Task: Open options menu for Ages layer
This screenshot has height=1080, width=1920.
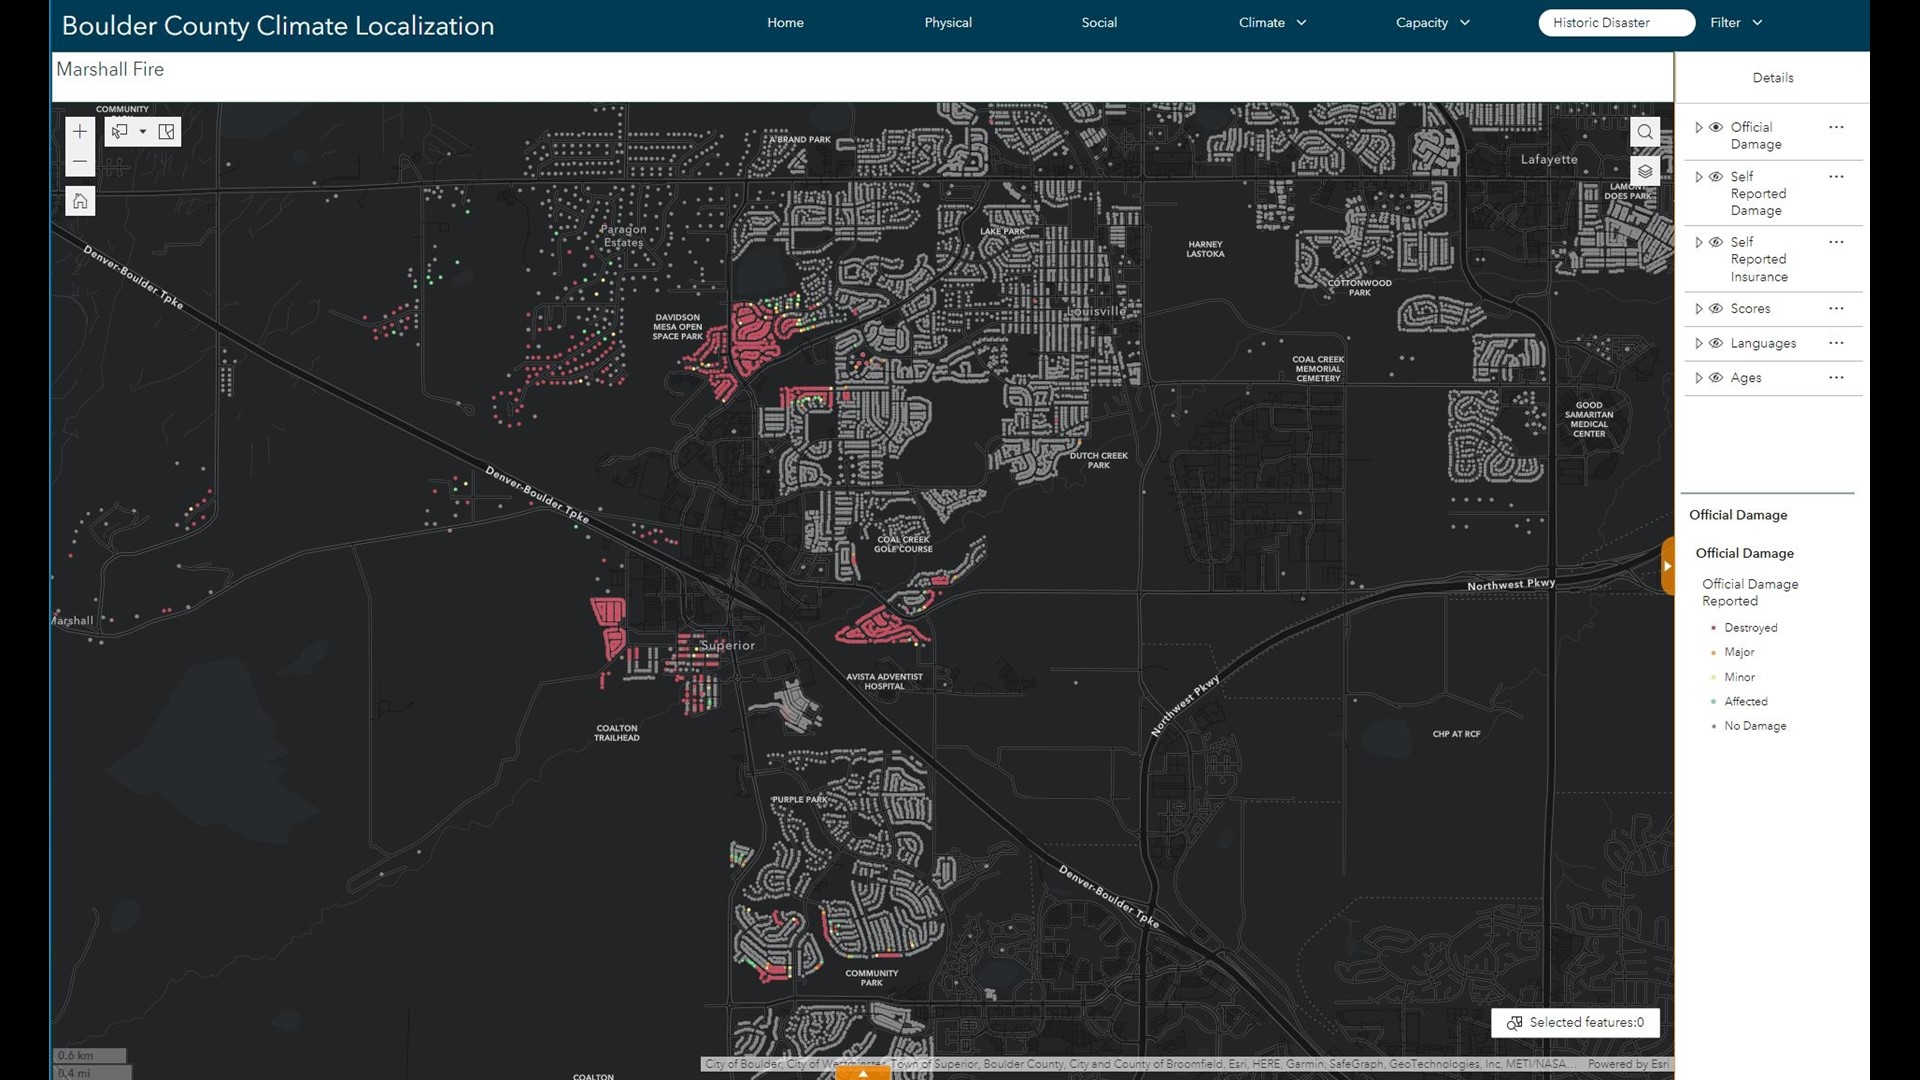Action: point(1836,378)
